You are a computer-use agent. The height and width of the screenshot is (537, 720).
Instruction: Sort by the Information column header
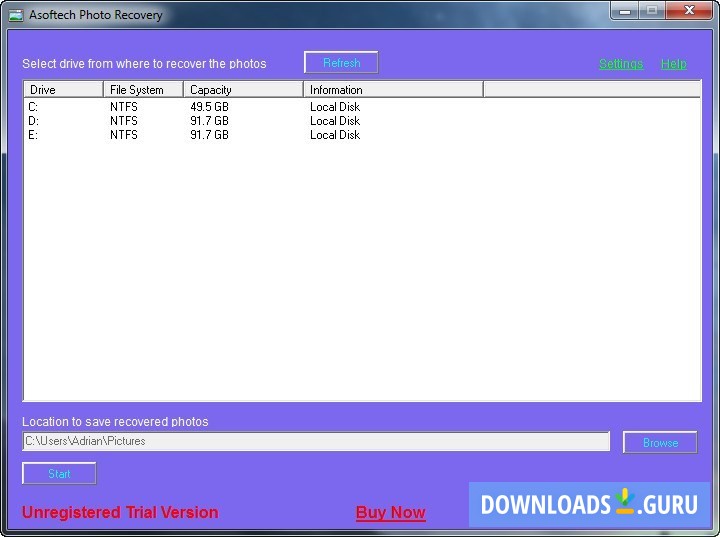point(394,90)
